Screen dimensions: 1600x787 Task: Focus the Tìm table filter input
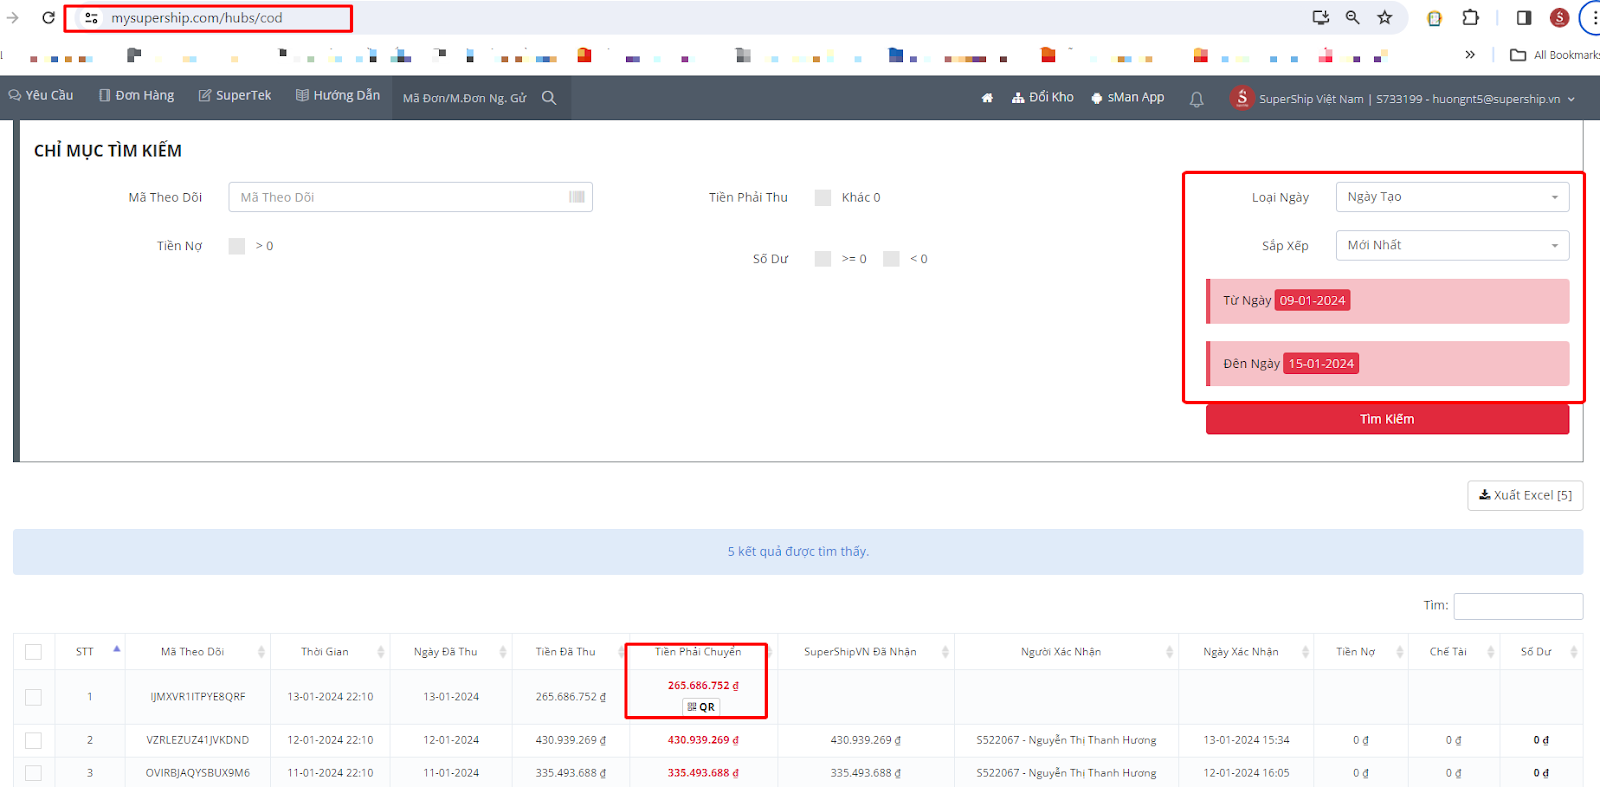tap(1518, 606)
